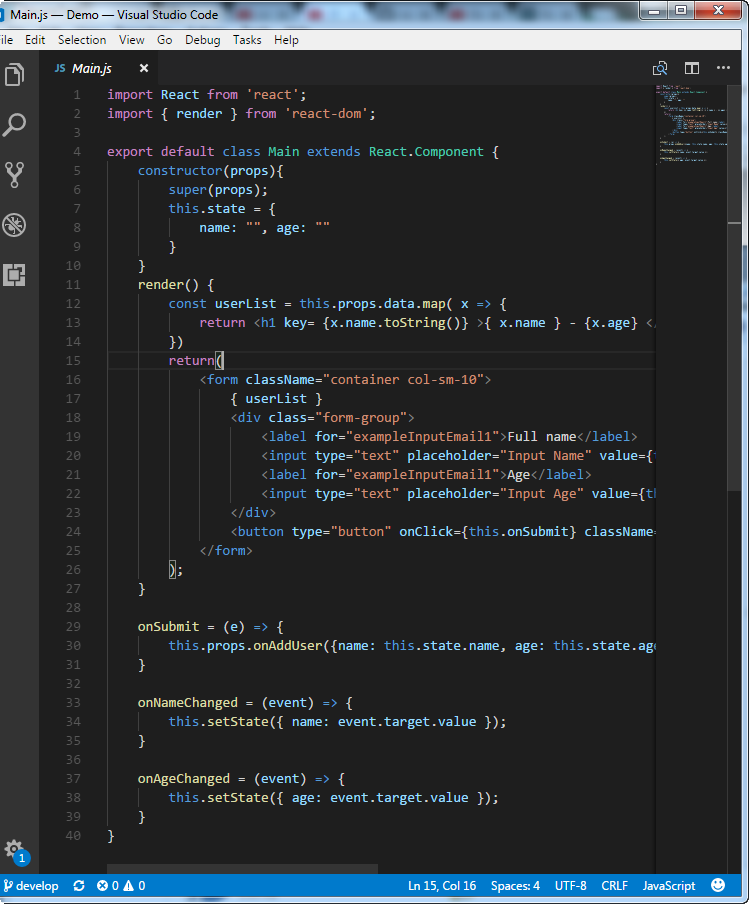This screenshot has width=749, height=904.
Task: Click the develop branch in status bar
Action: pyautogui.click(x=31, y=886)
